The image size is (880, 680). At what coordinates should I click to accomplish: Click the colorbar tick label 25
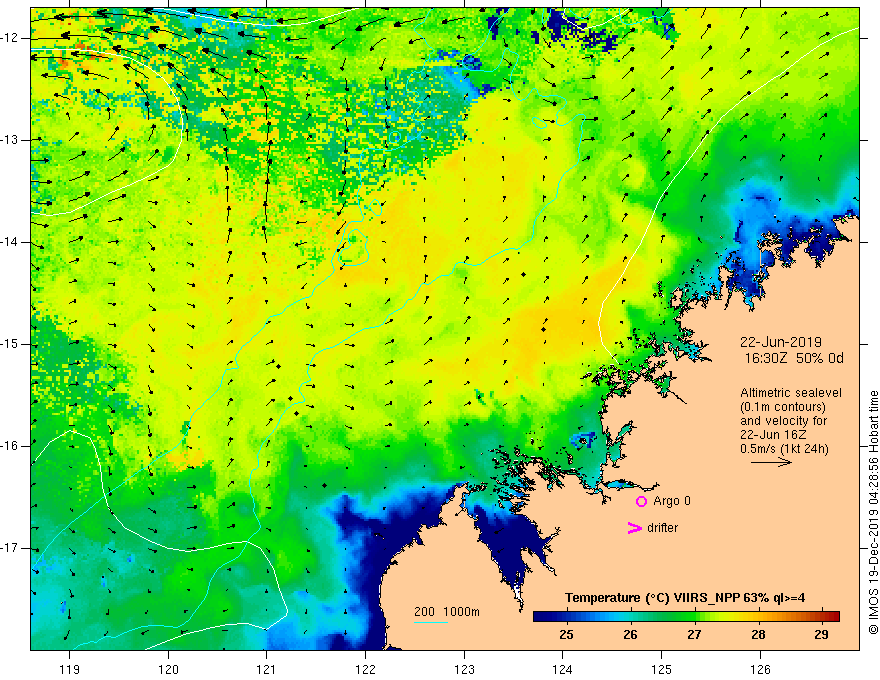566,635
